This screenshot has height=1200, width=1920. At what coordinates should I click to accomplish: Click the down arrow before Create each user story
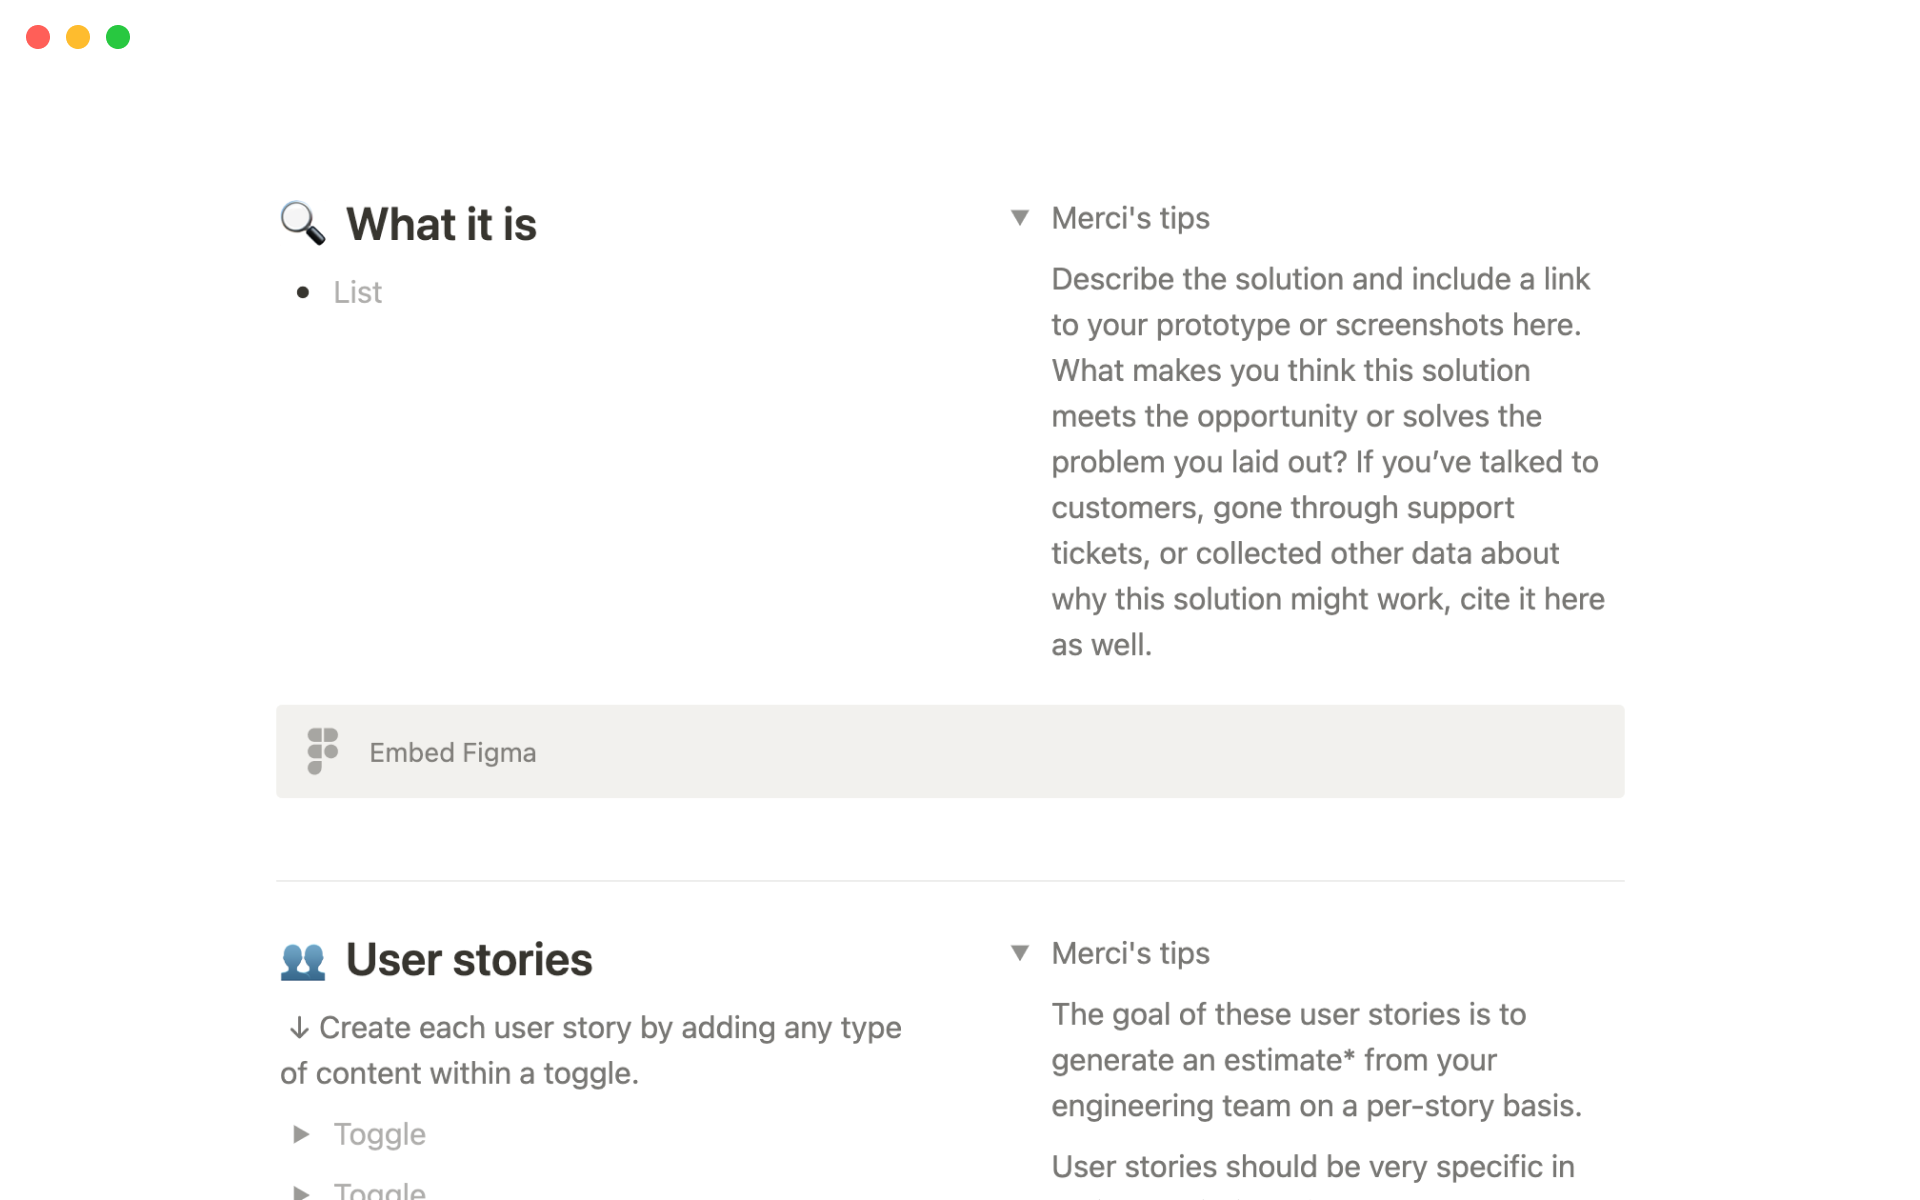[x=298, y=1028]
